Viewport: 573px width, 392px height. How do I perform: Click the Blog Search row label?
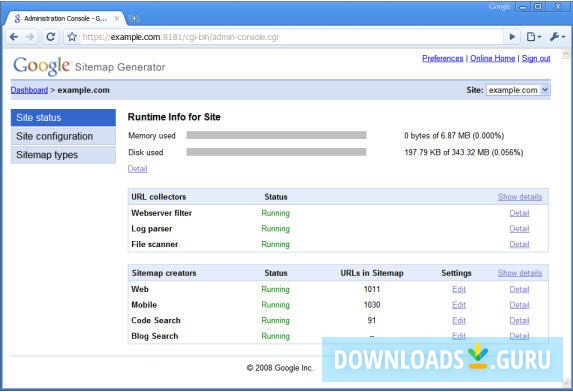[155, 336]
